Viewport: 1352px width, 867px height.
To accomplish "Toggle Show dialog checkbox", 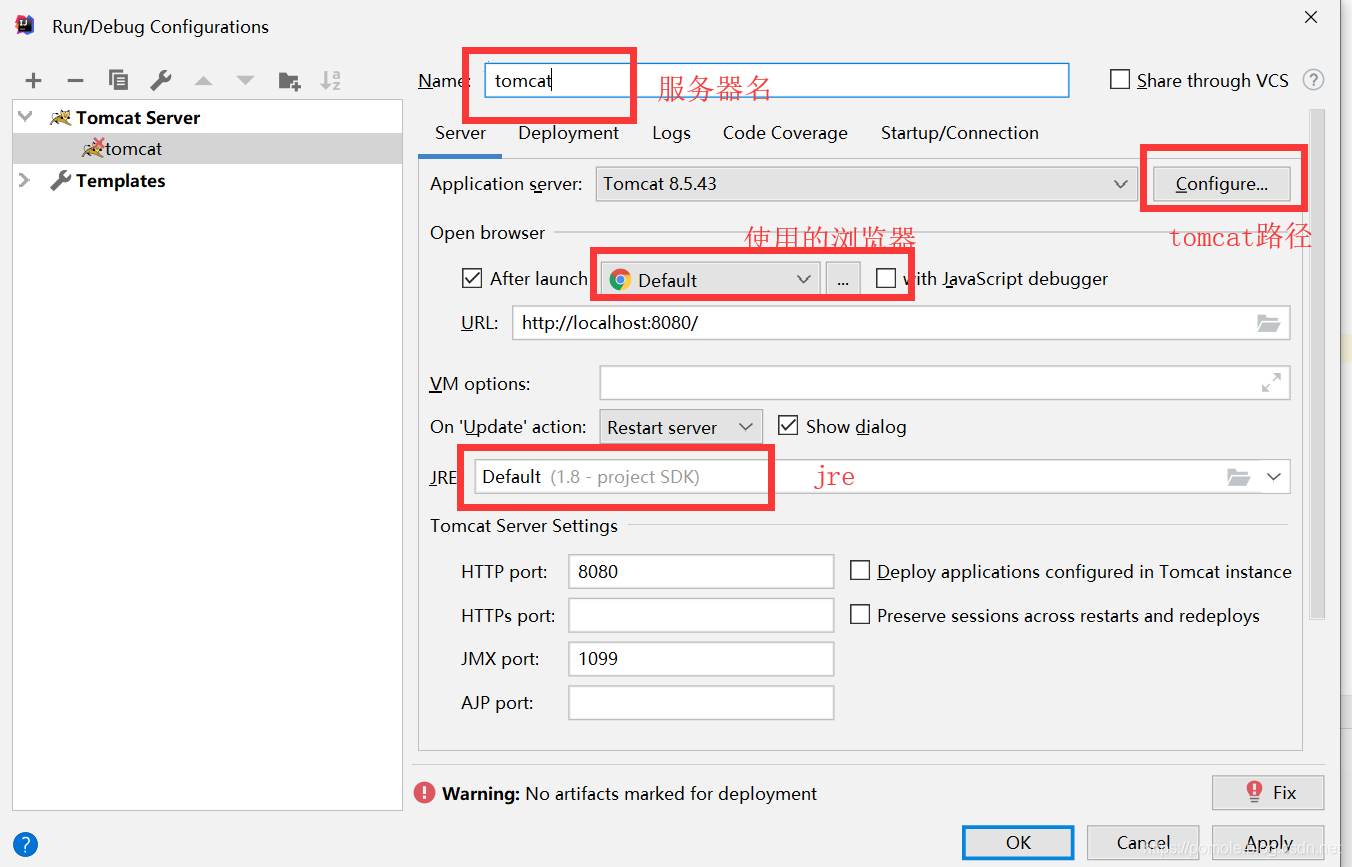I will (788, 426).
